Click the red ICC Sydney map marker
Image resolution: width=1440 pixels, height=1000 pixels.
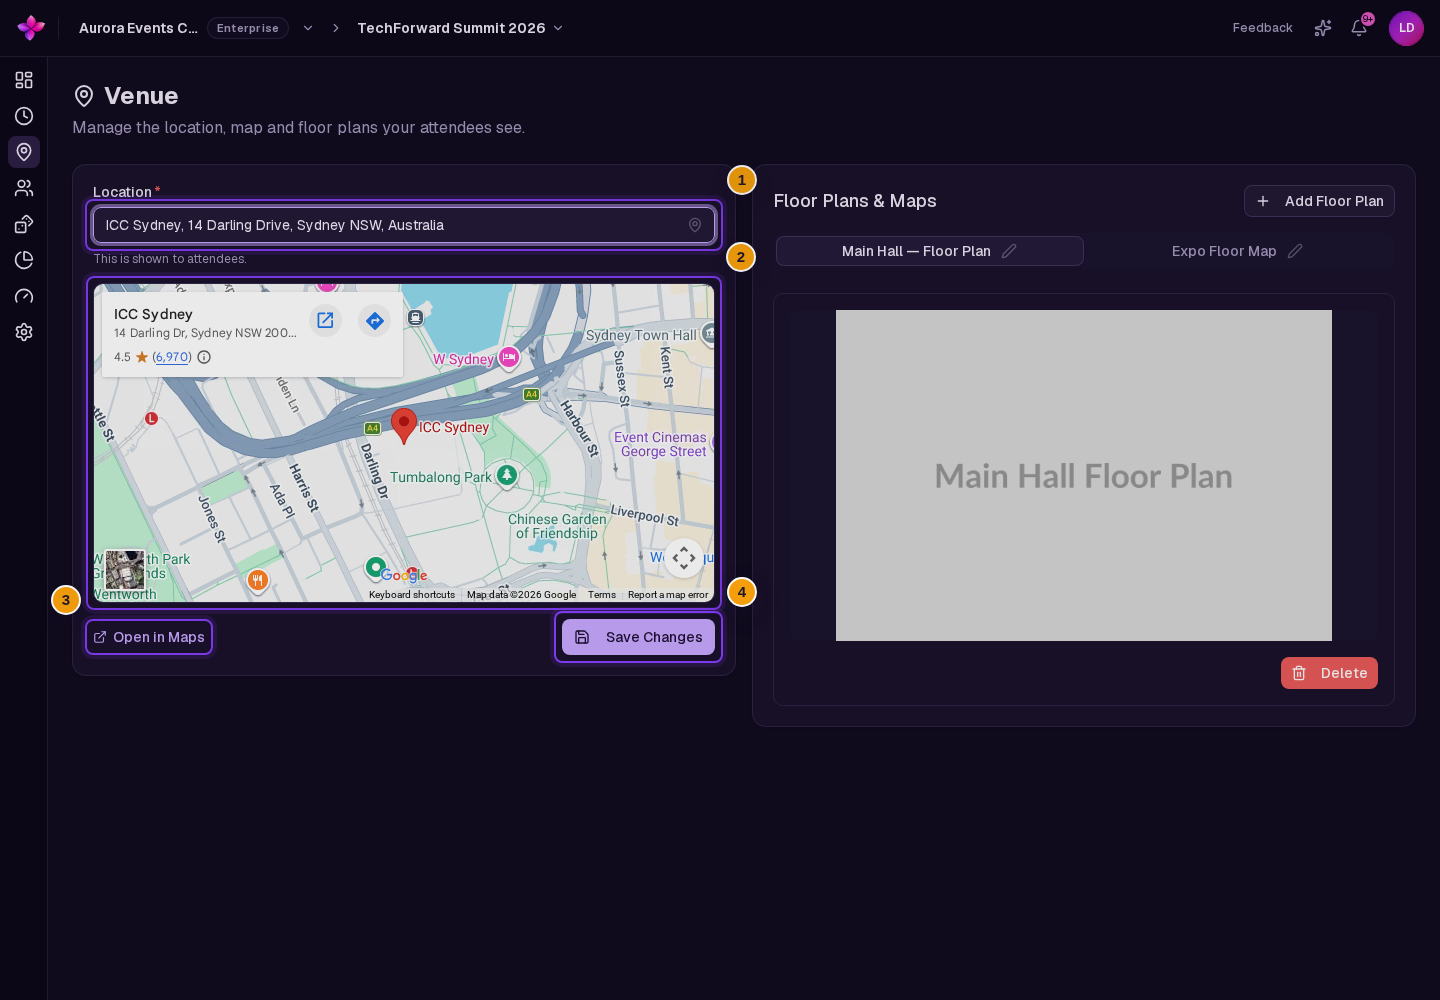(x=404, y=425)
